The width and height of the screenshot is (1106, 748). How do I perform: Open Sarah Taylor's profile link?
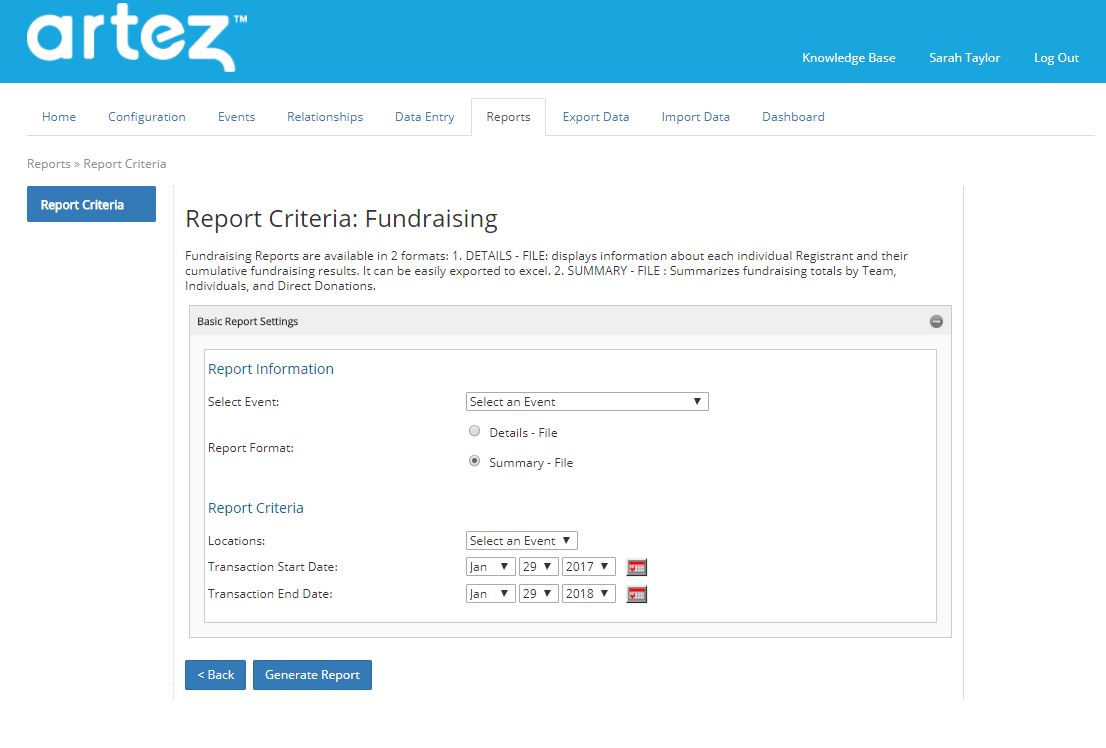pyautogui.click(x=964, y=58)
